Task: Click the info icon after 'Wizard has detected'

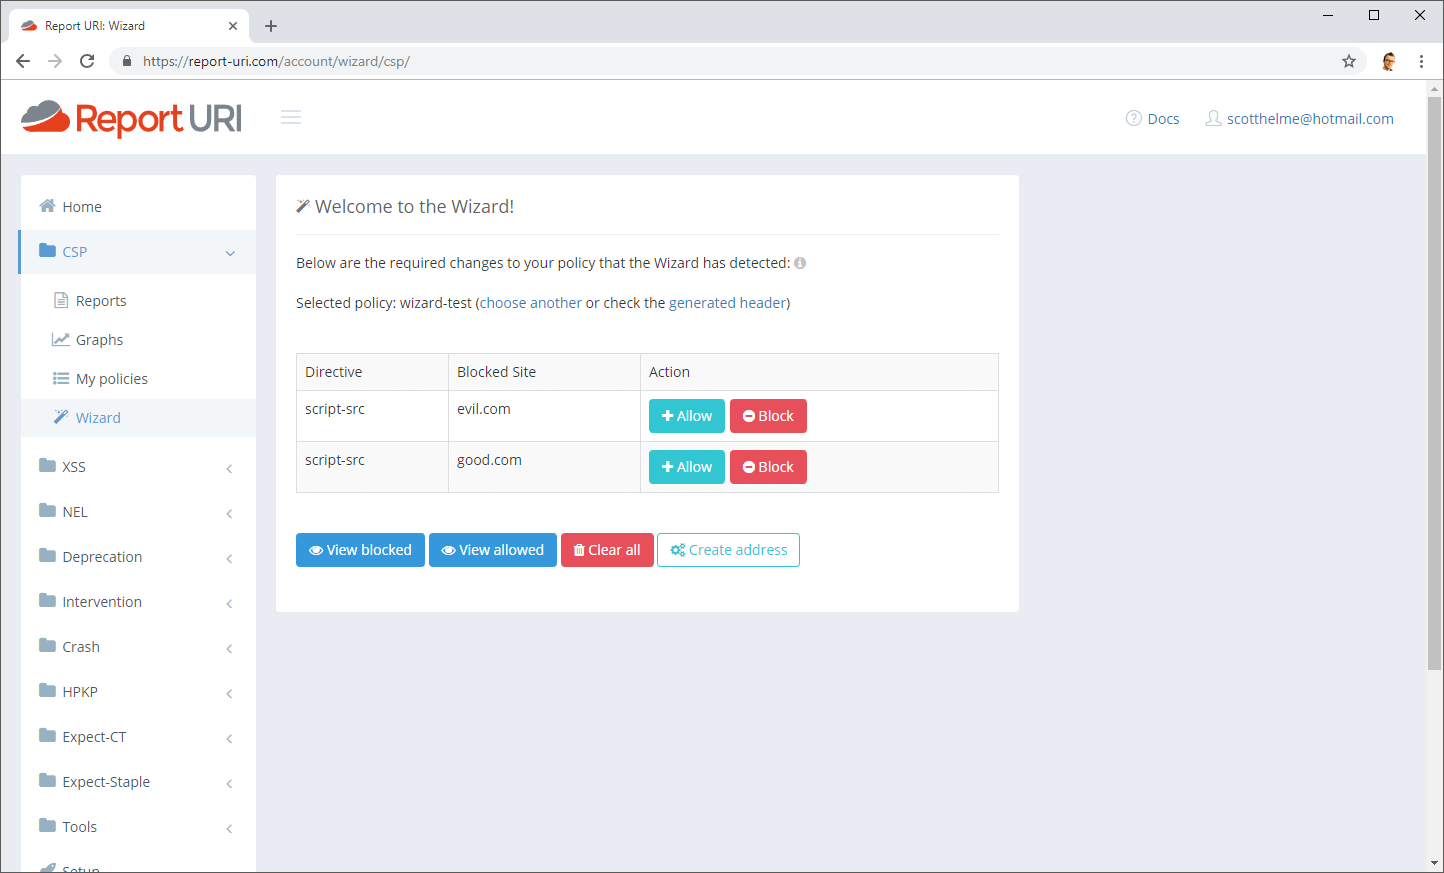Action: [800, 263]
